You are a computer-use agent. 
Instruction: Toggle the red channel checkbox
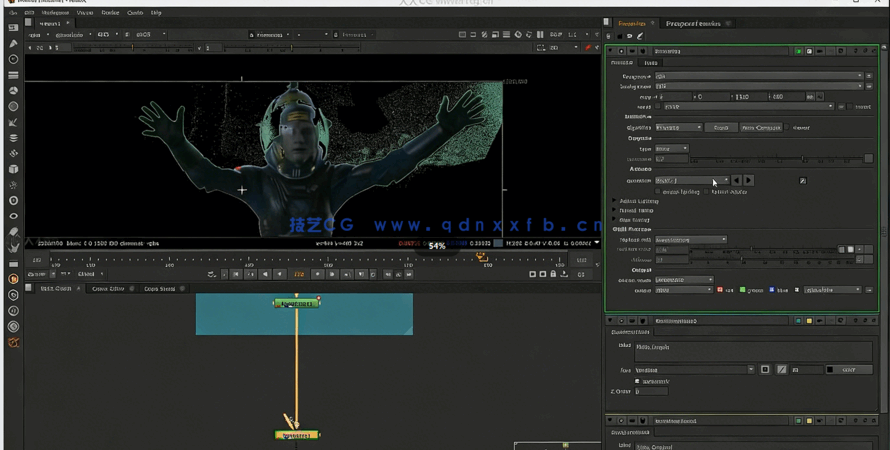pyautogui.click(x=720, y=290)
